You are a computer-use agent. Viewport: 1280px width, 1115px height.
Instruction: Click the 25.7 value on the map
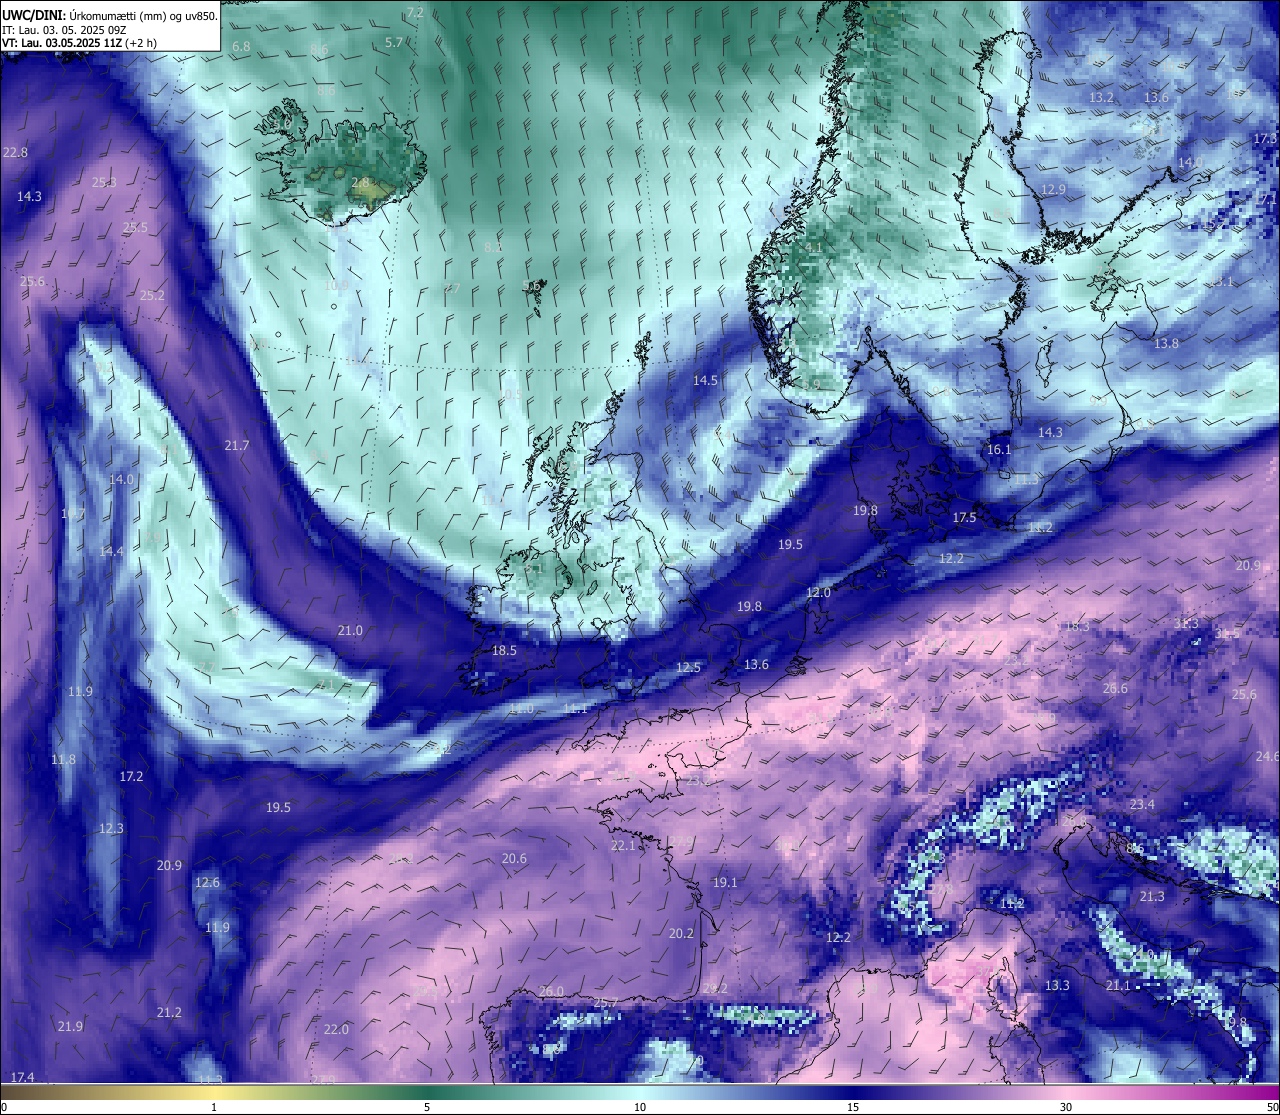(x=606, y=1004)
